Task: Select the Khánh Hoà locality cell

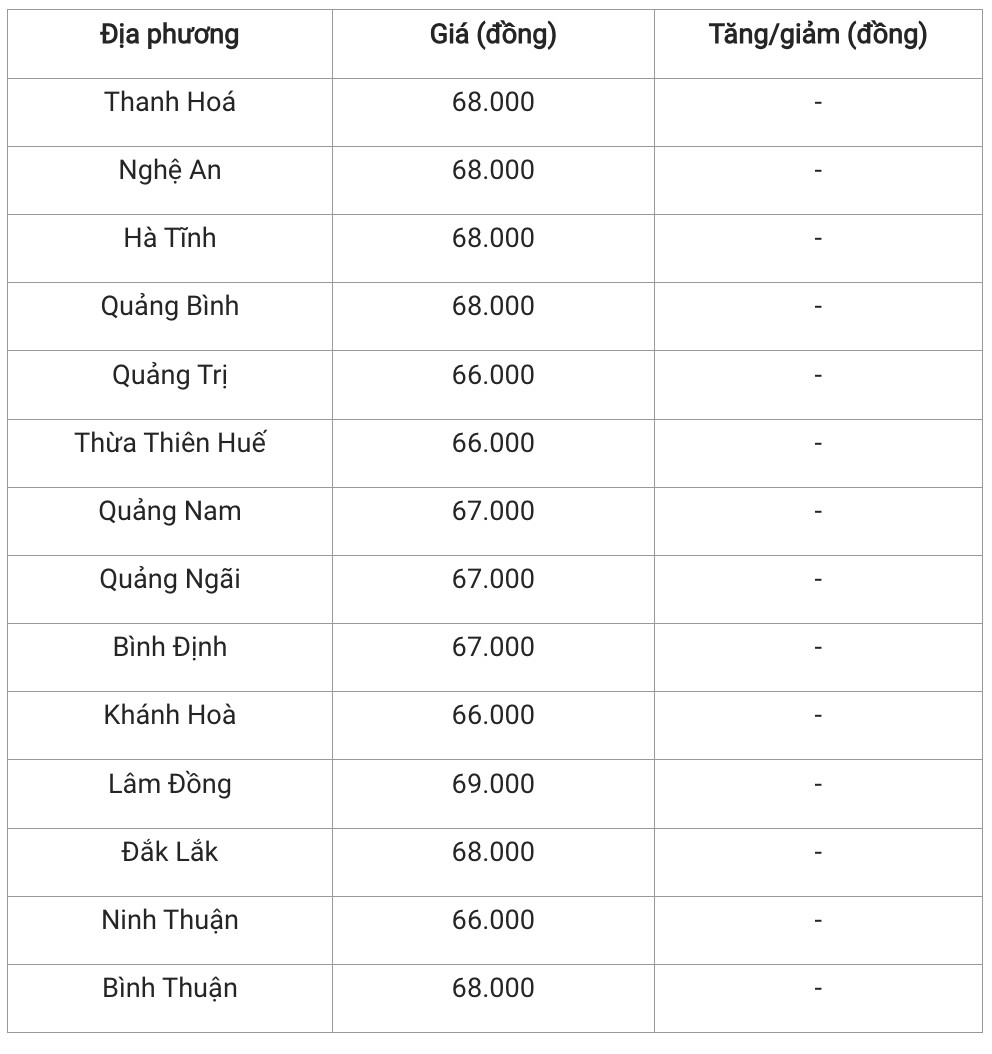Action: pos(170,715)
